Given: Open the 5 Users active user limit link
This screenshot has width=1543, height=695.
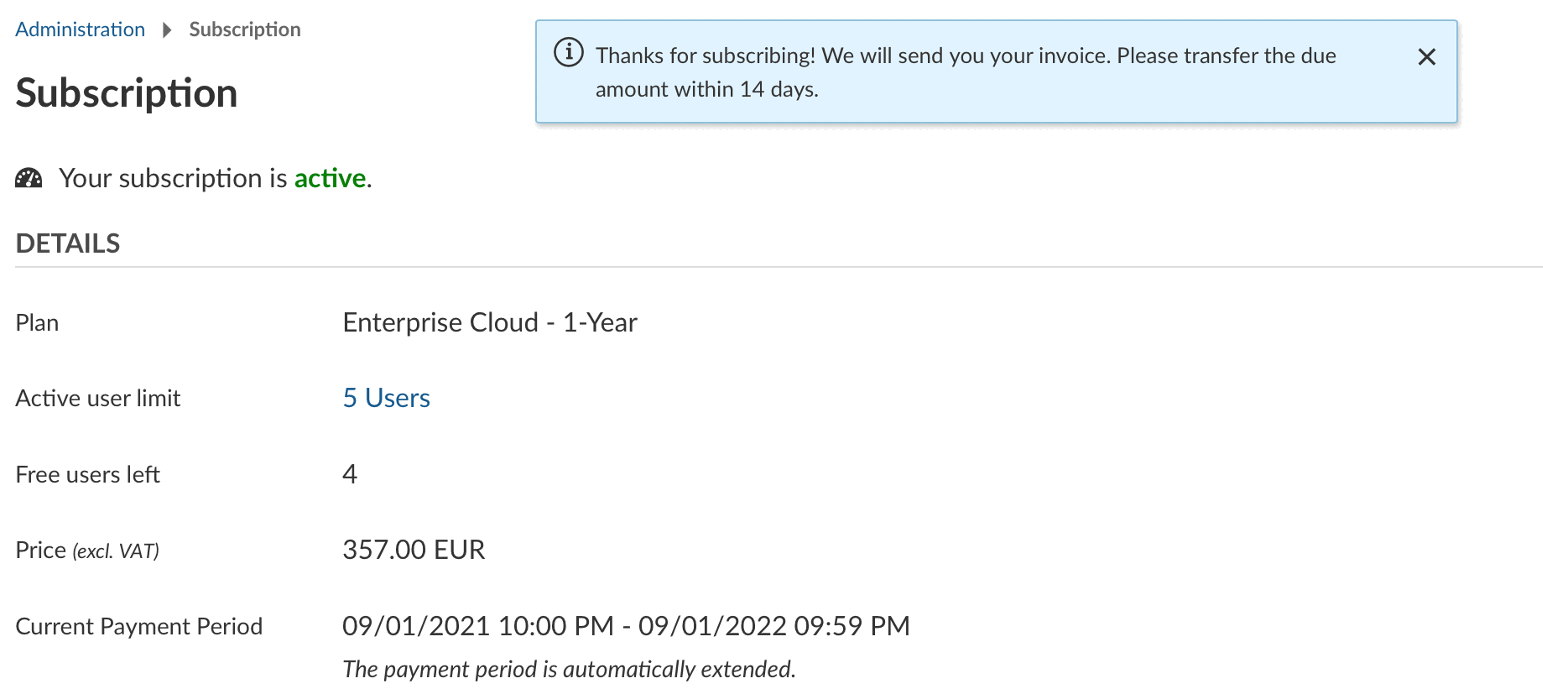Looking at the screenshot, I should (386, 397).
